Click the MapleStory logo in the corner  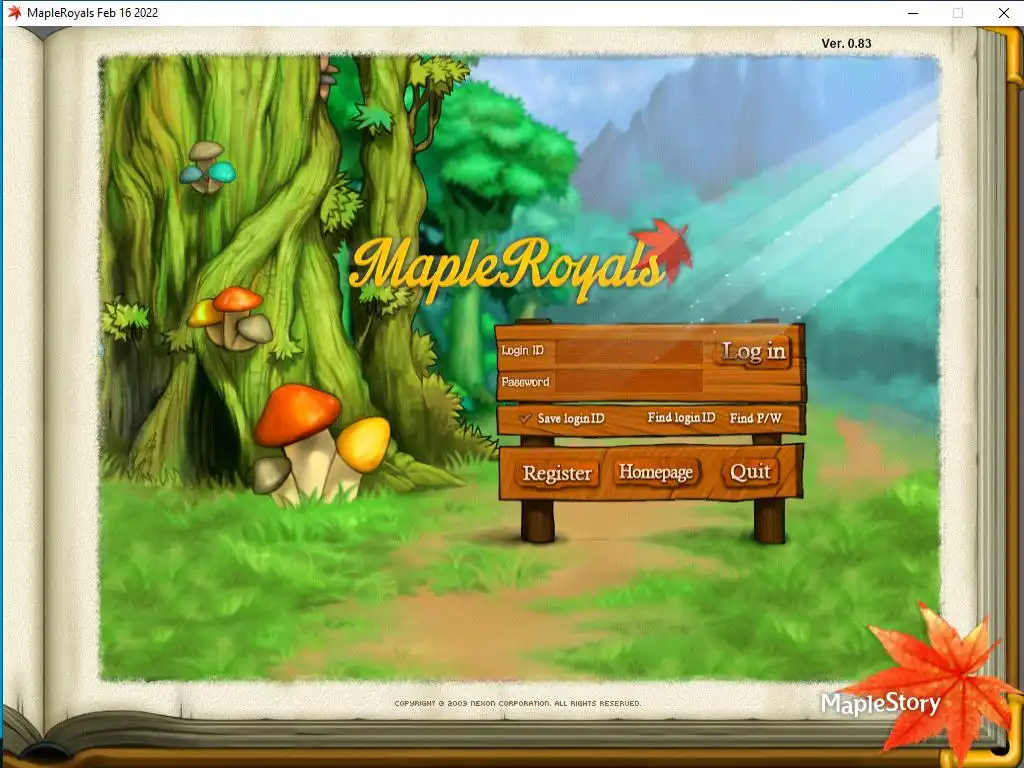(881, 704)
